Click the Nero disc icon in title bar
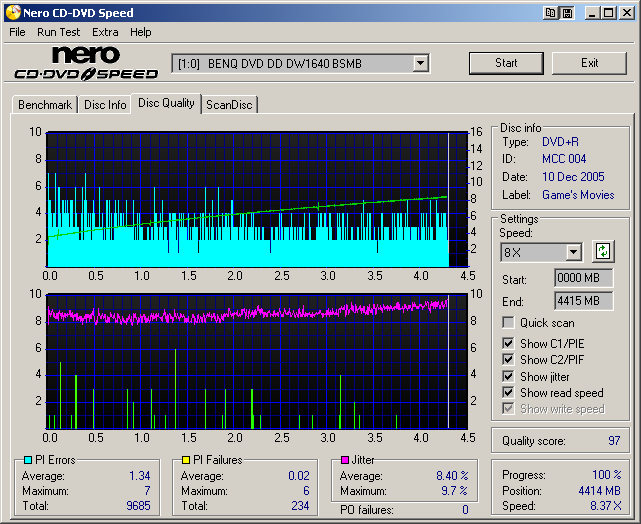Viewport: 641px width, 524px height. coord(11,12)
